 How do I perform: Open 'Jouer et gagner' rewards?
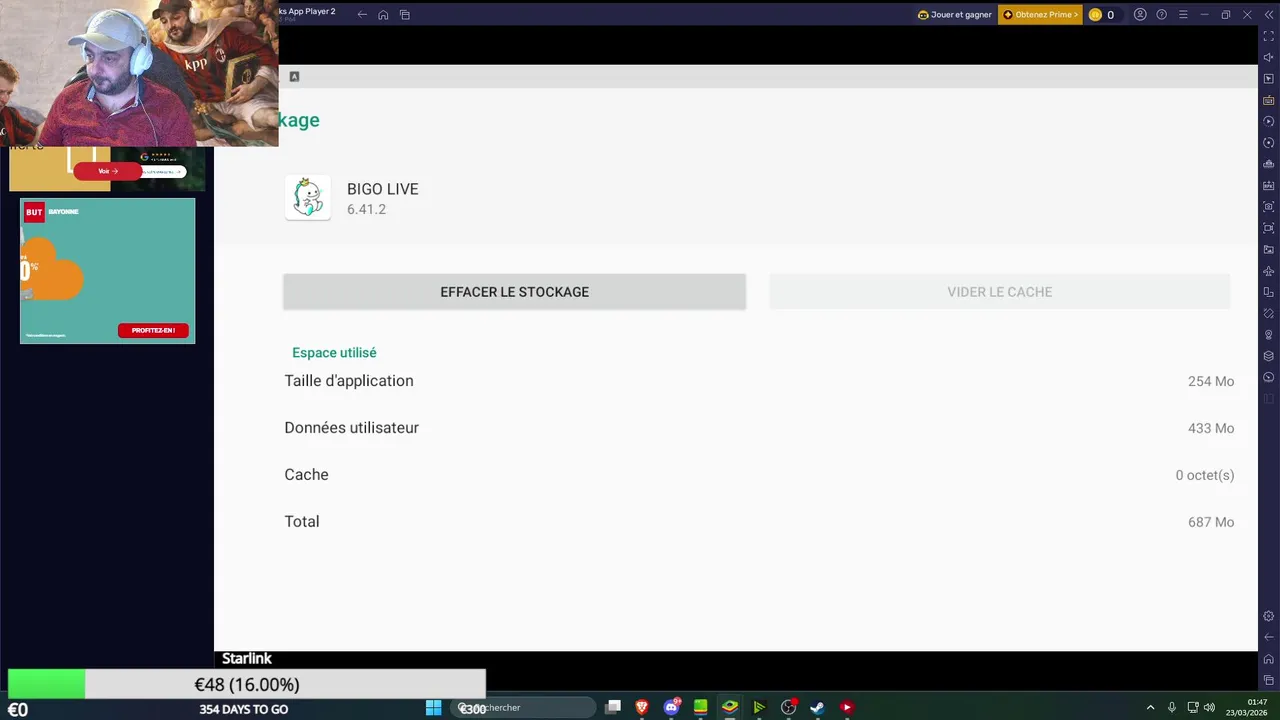tap(955, 15)
